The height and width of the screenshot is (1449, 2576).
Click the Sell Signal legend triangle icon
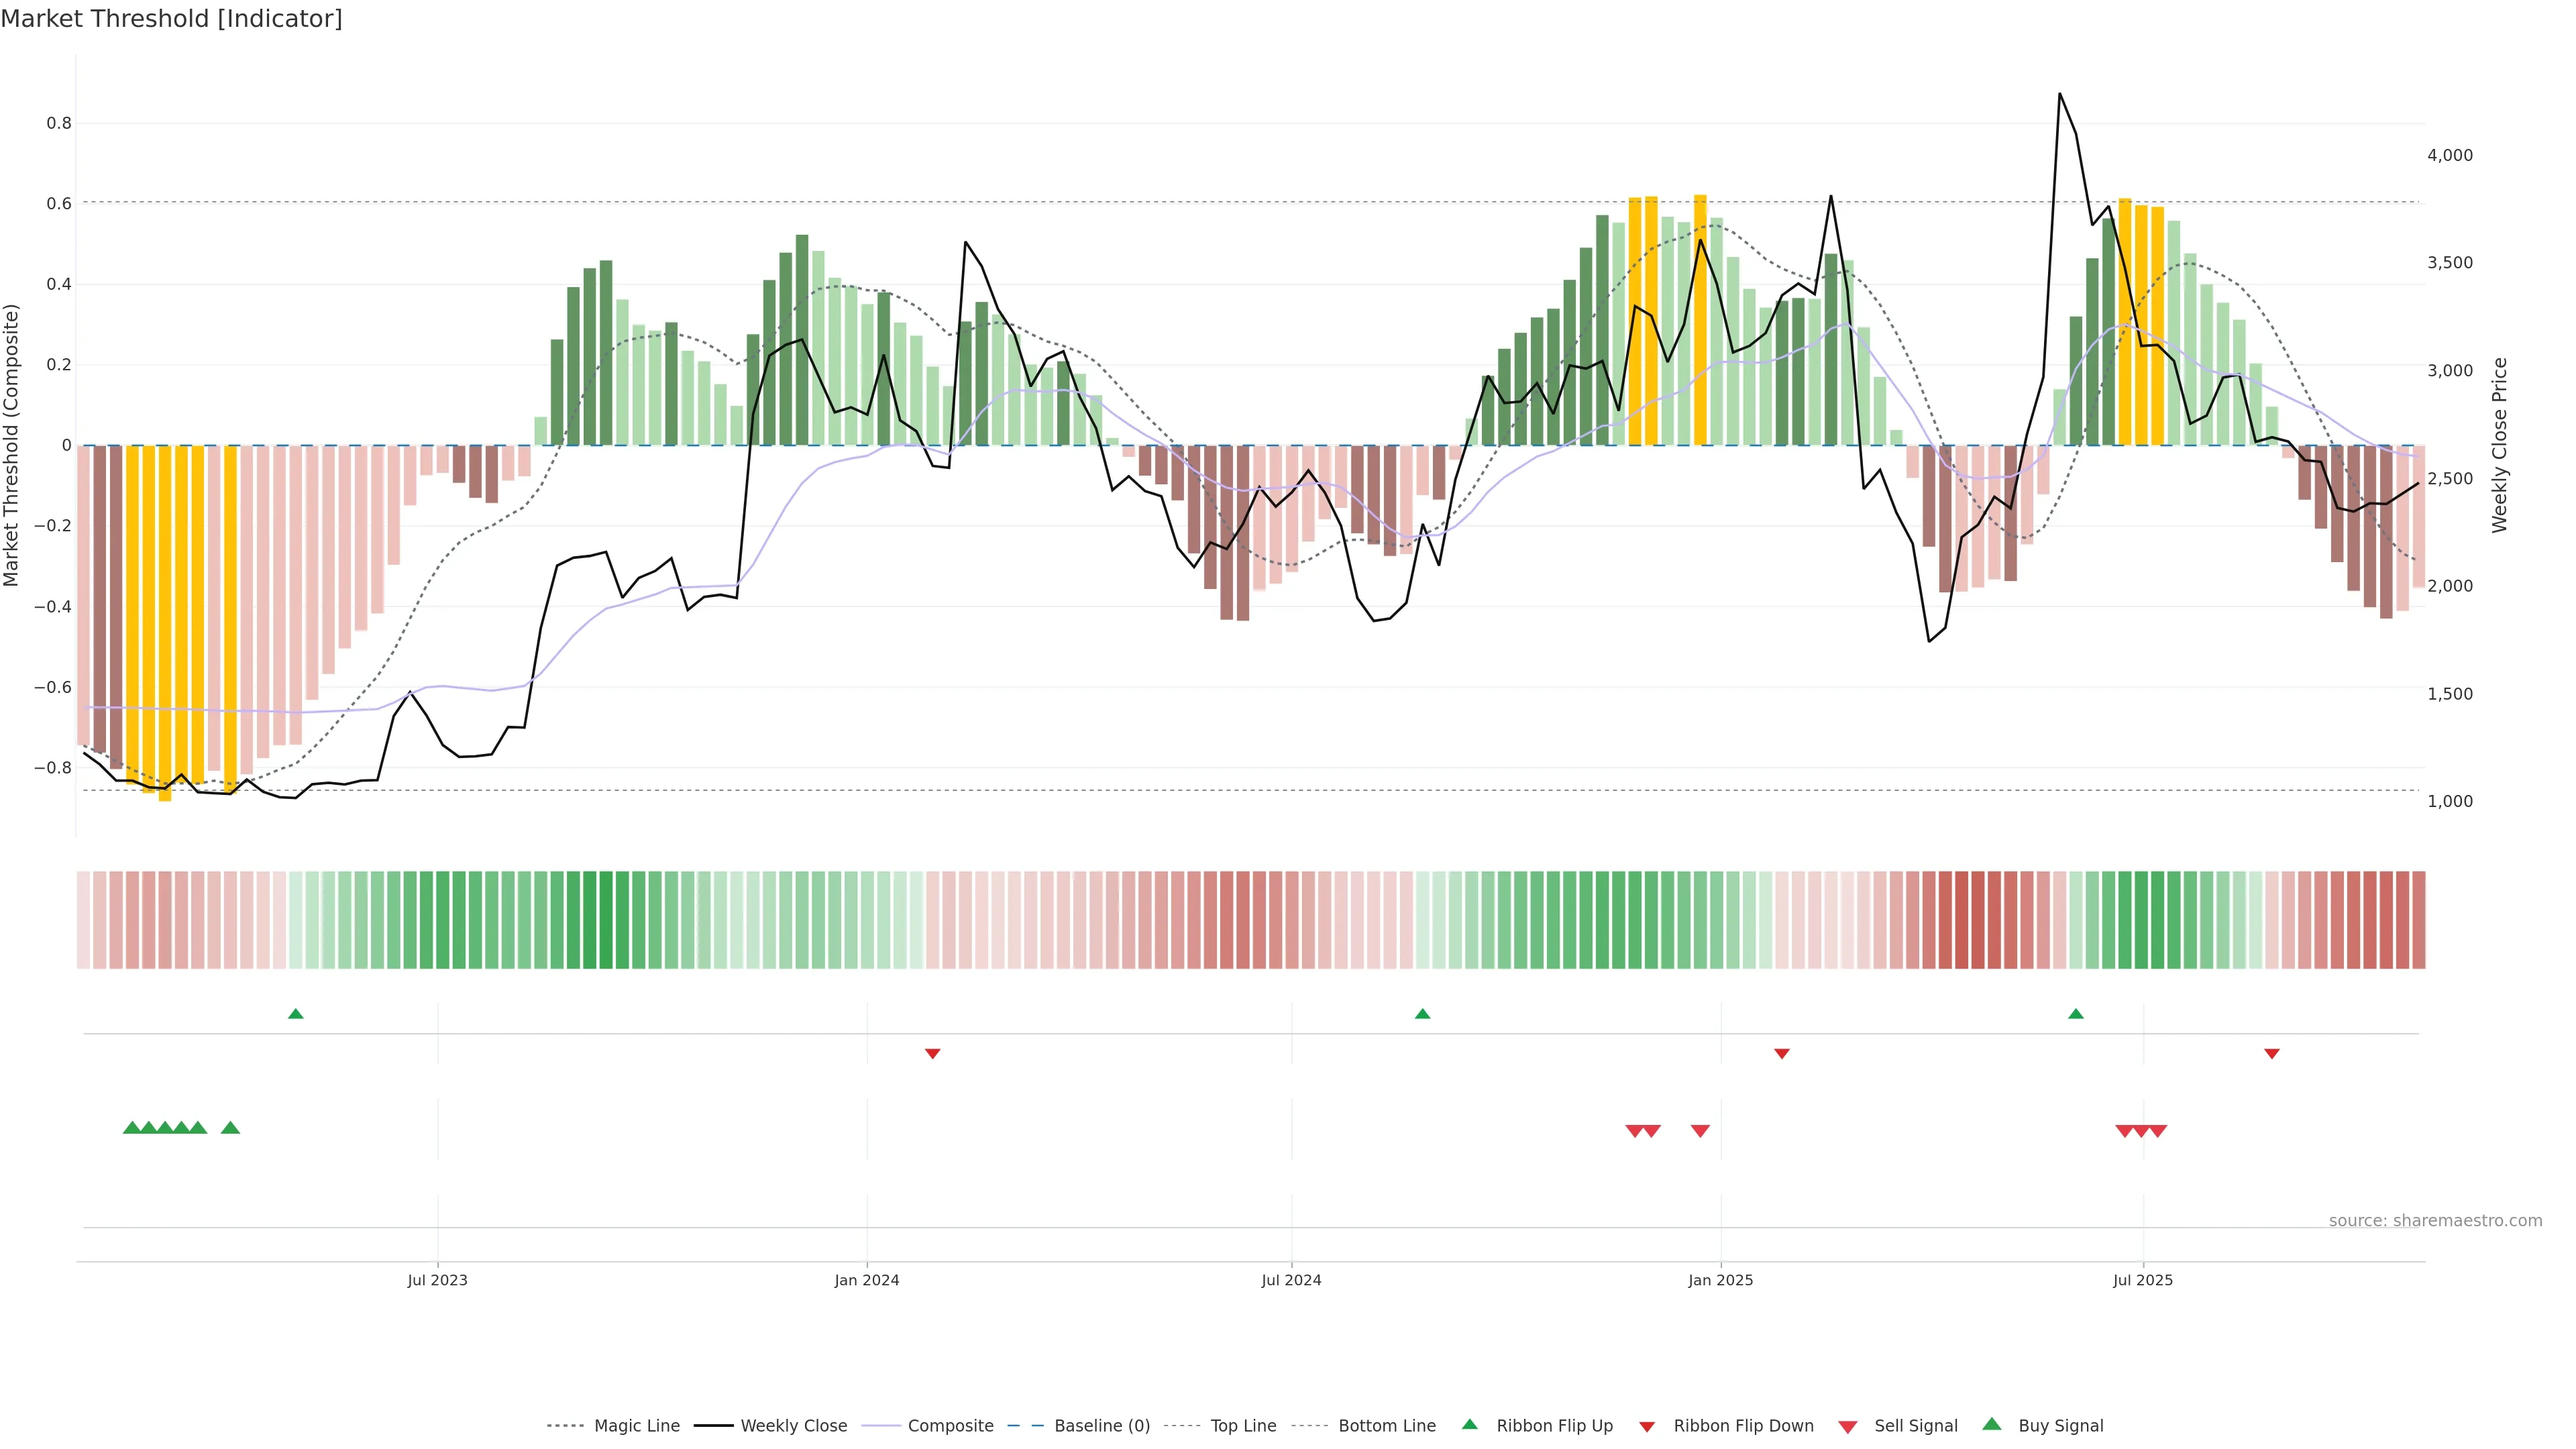(x=1848, y=1427)
